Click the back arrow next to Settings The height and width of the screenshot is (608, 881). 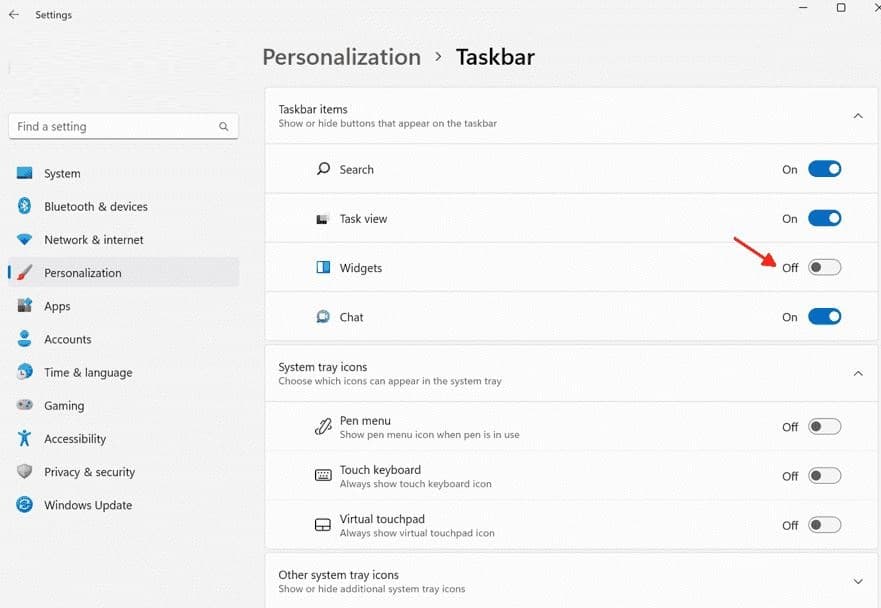point(14,15)
